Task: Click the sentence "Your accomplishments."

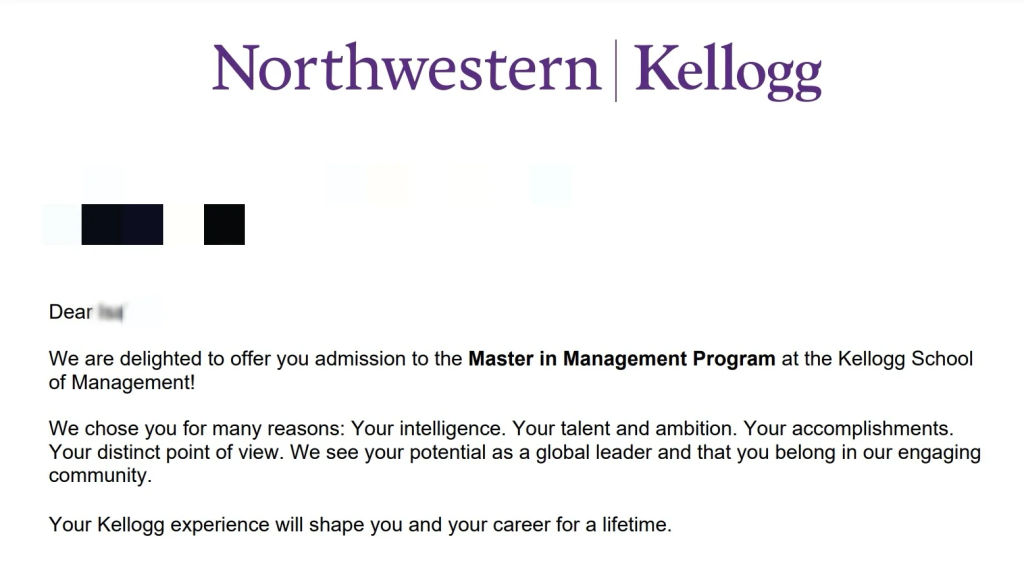Action: click(850, 429)
